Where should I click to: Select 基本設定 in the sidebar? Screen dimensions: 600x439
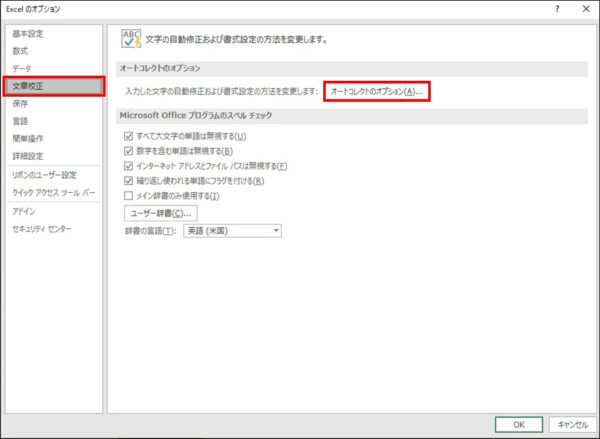(28, 33)
